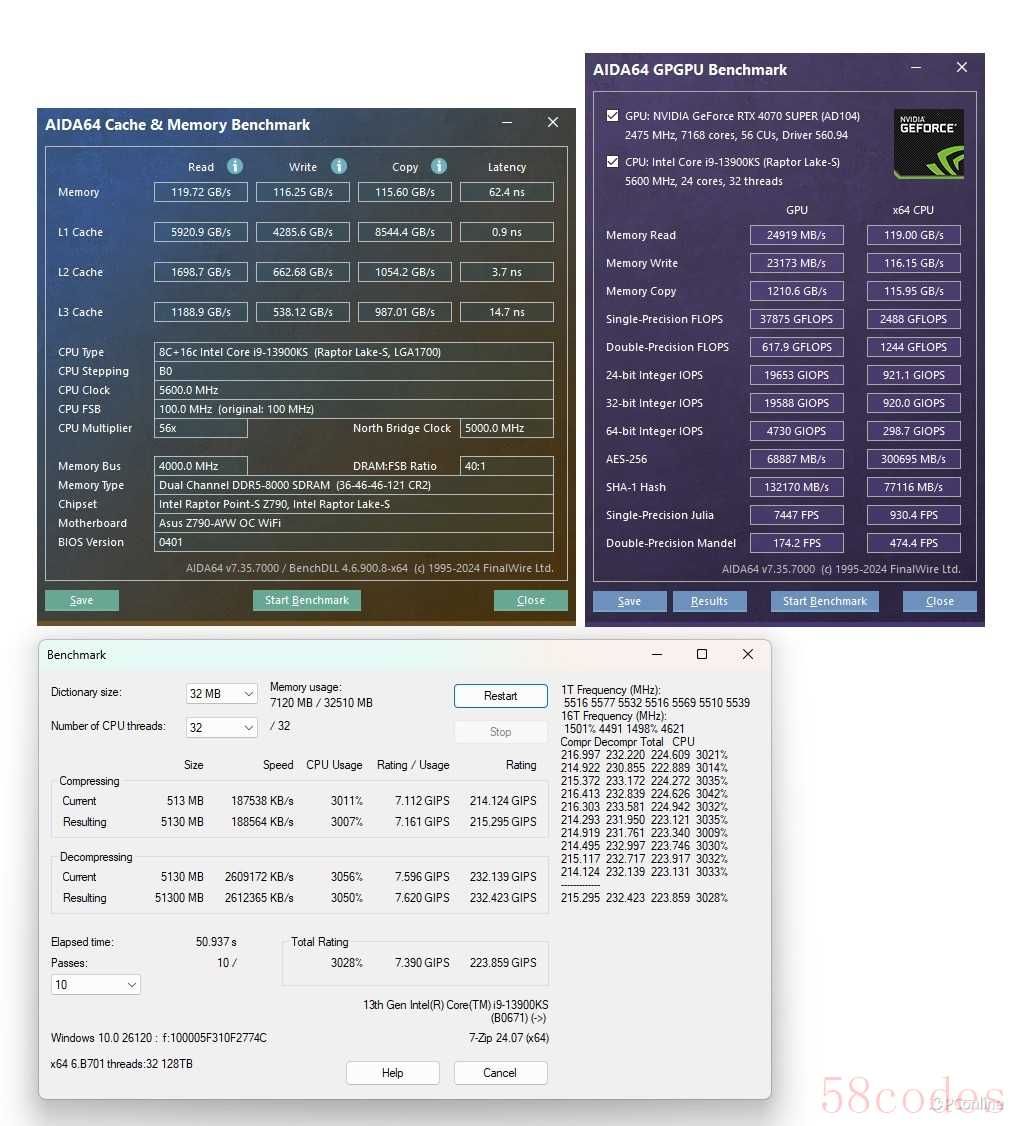
Task: Minimize the AIDA64 GPGPU Benchmark window
Action: pos(916,68)
